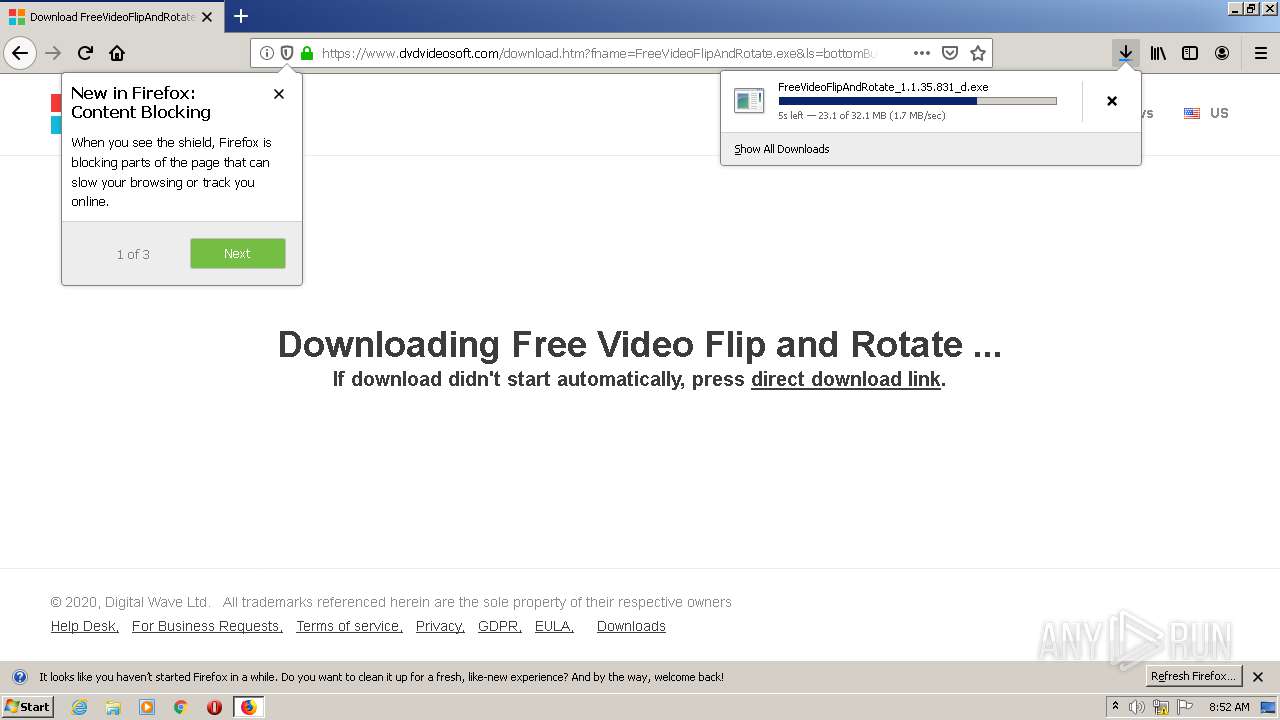This screenshot has height=720, width=1280.
Task: Open a new tab with plus
Action: point(241,16)
